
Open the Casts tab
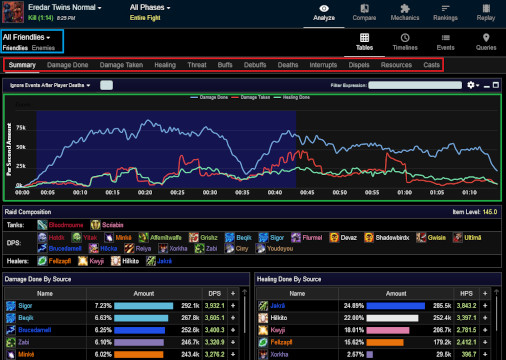[431, 65]
